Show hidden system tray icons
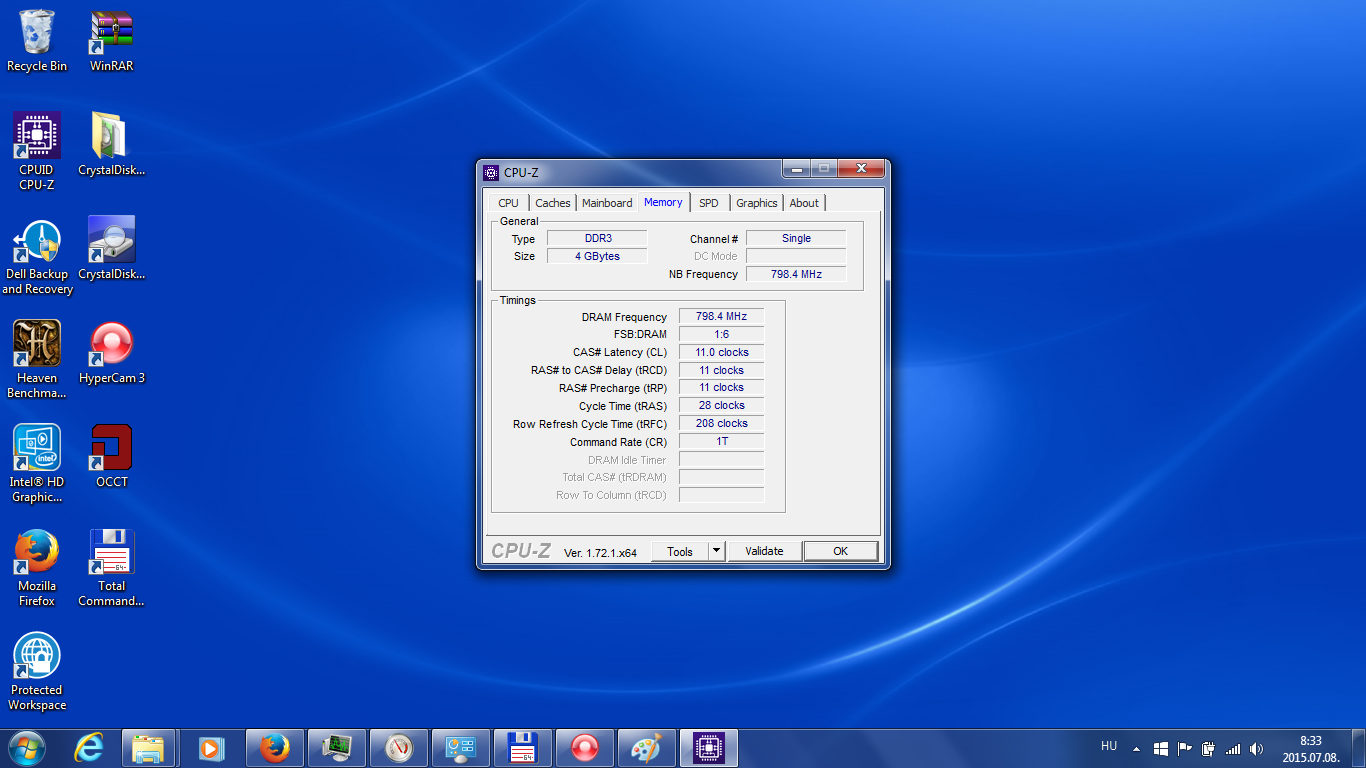 1136,748
